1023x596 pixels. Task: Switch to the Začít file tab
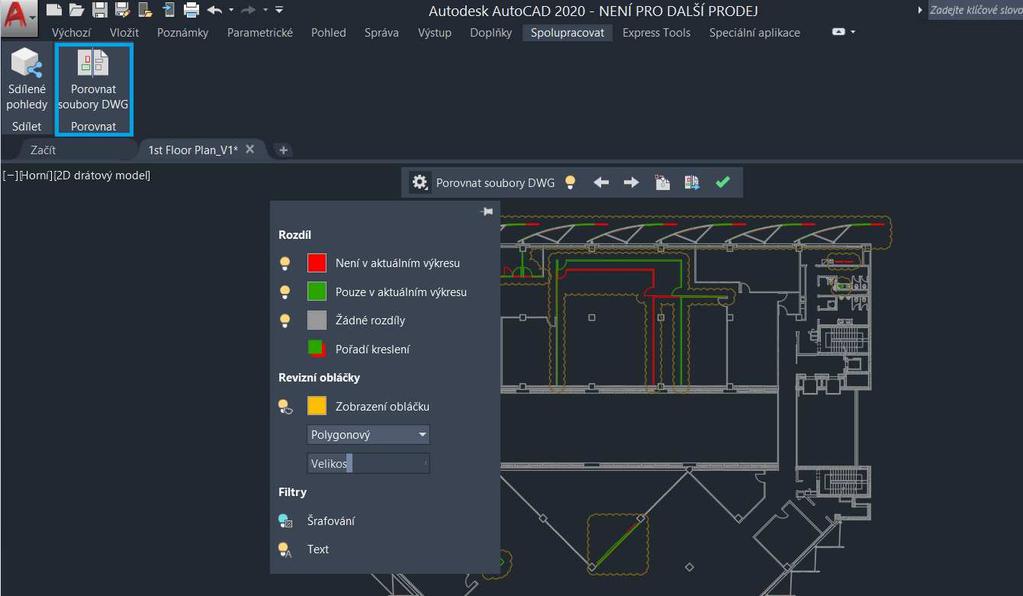[x=43, y=150]
